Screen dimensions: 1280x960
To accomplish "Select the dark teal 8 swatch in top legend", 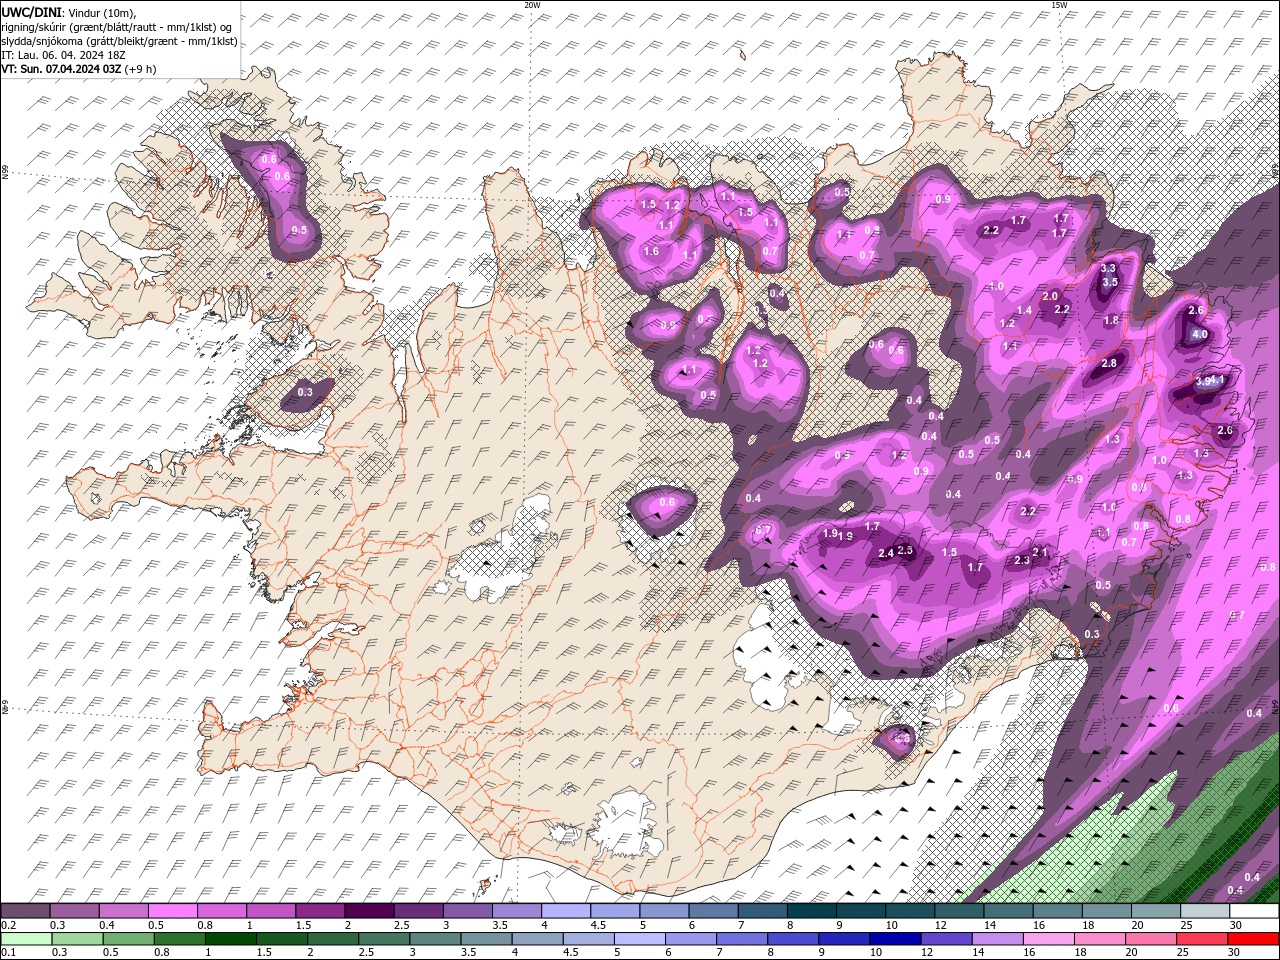I will click(x=811, y=911).
